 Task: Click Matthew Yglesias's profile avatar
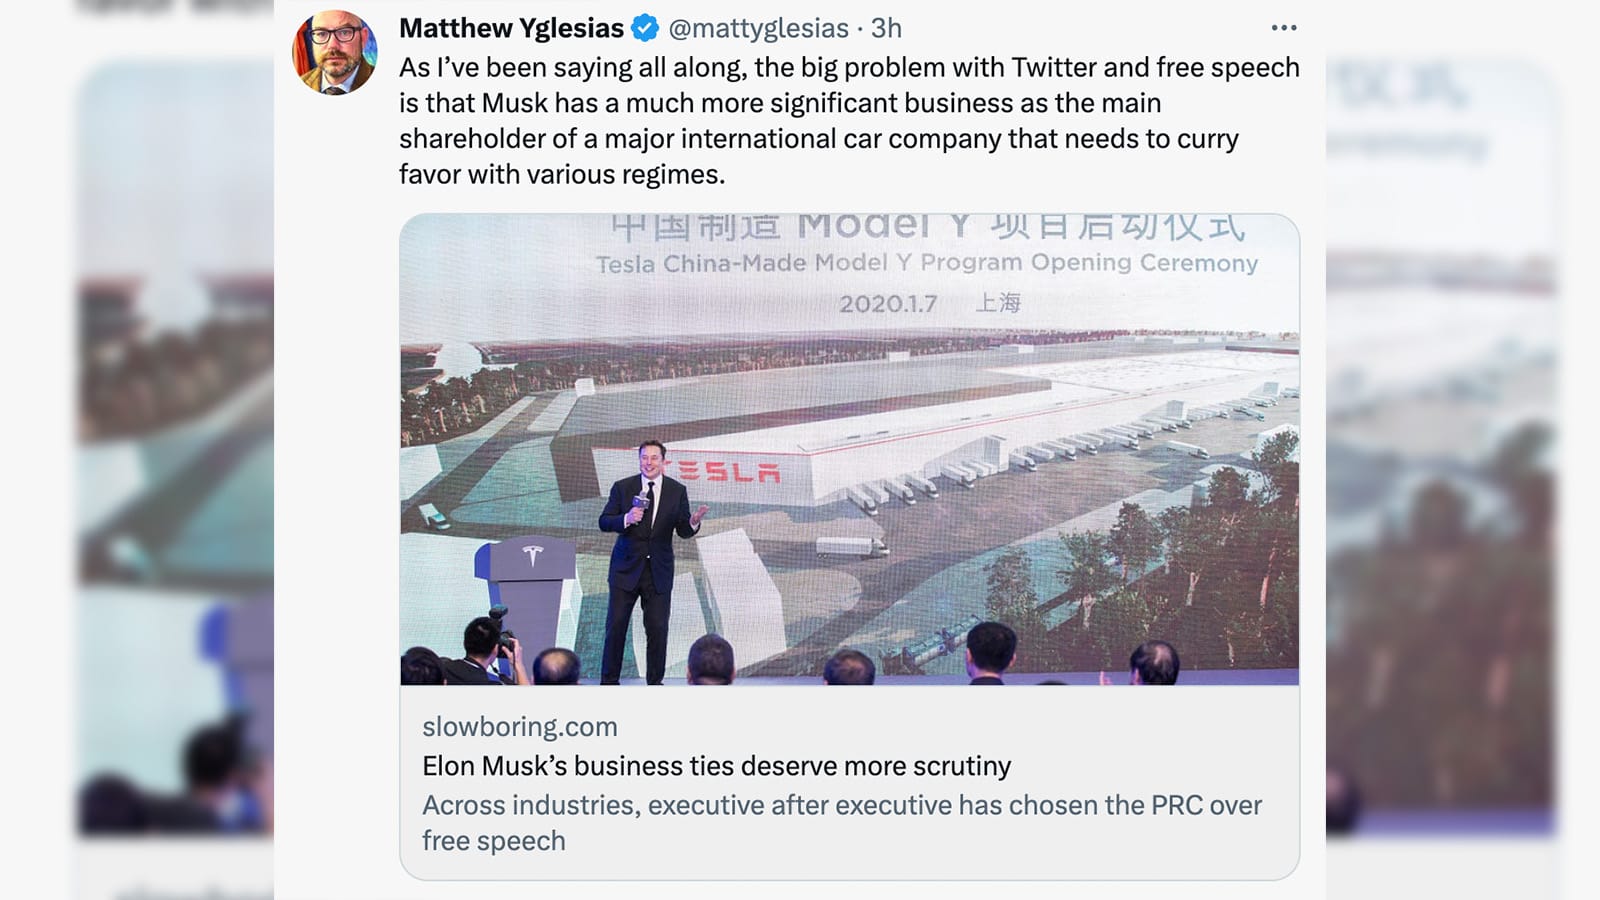(x=334, y=52)
